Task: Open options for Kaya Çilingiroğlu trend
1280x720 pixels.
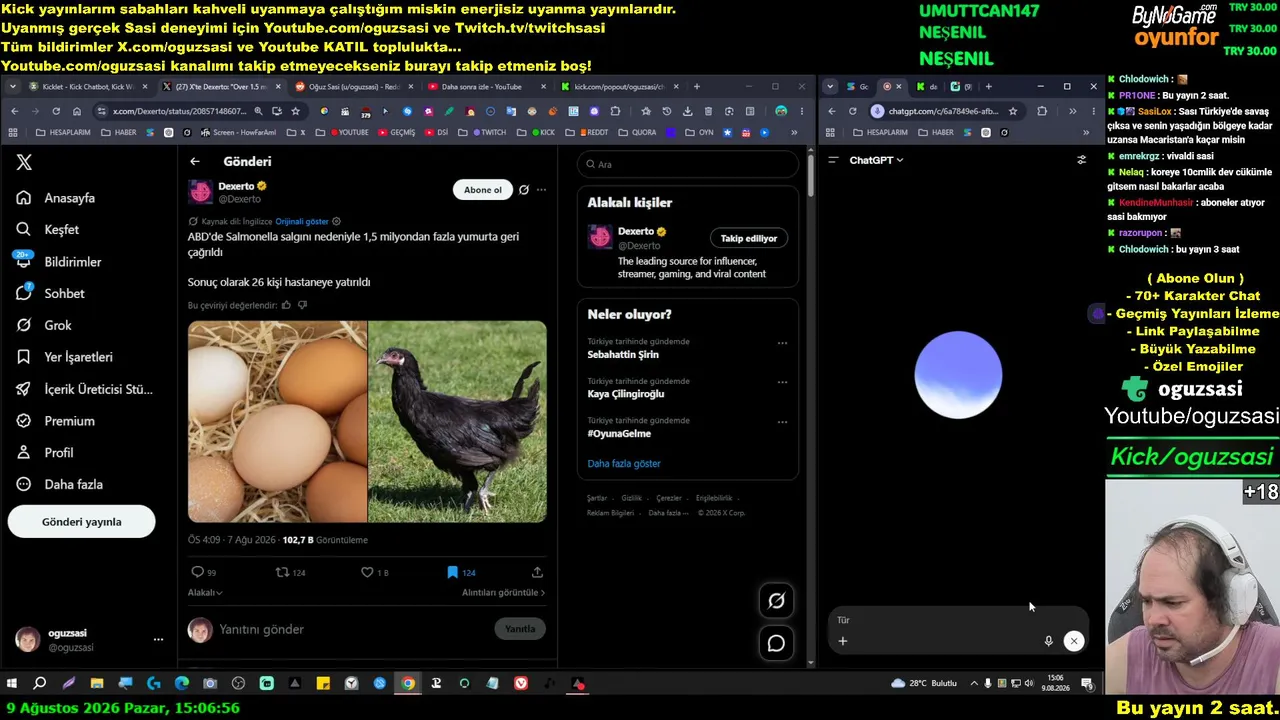Action: tap(782, 382)
